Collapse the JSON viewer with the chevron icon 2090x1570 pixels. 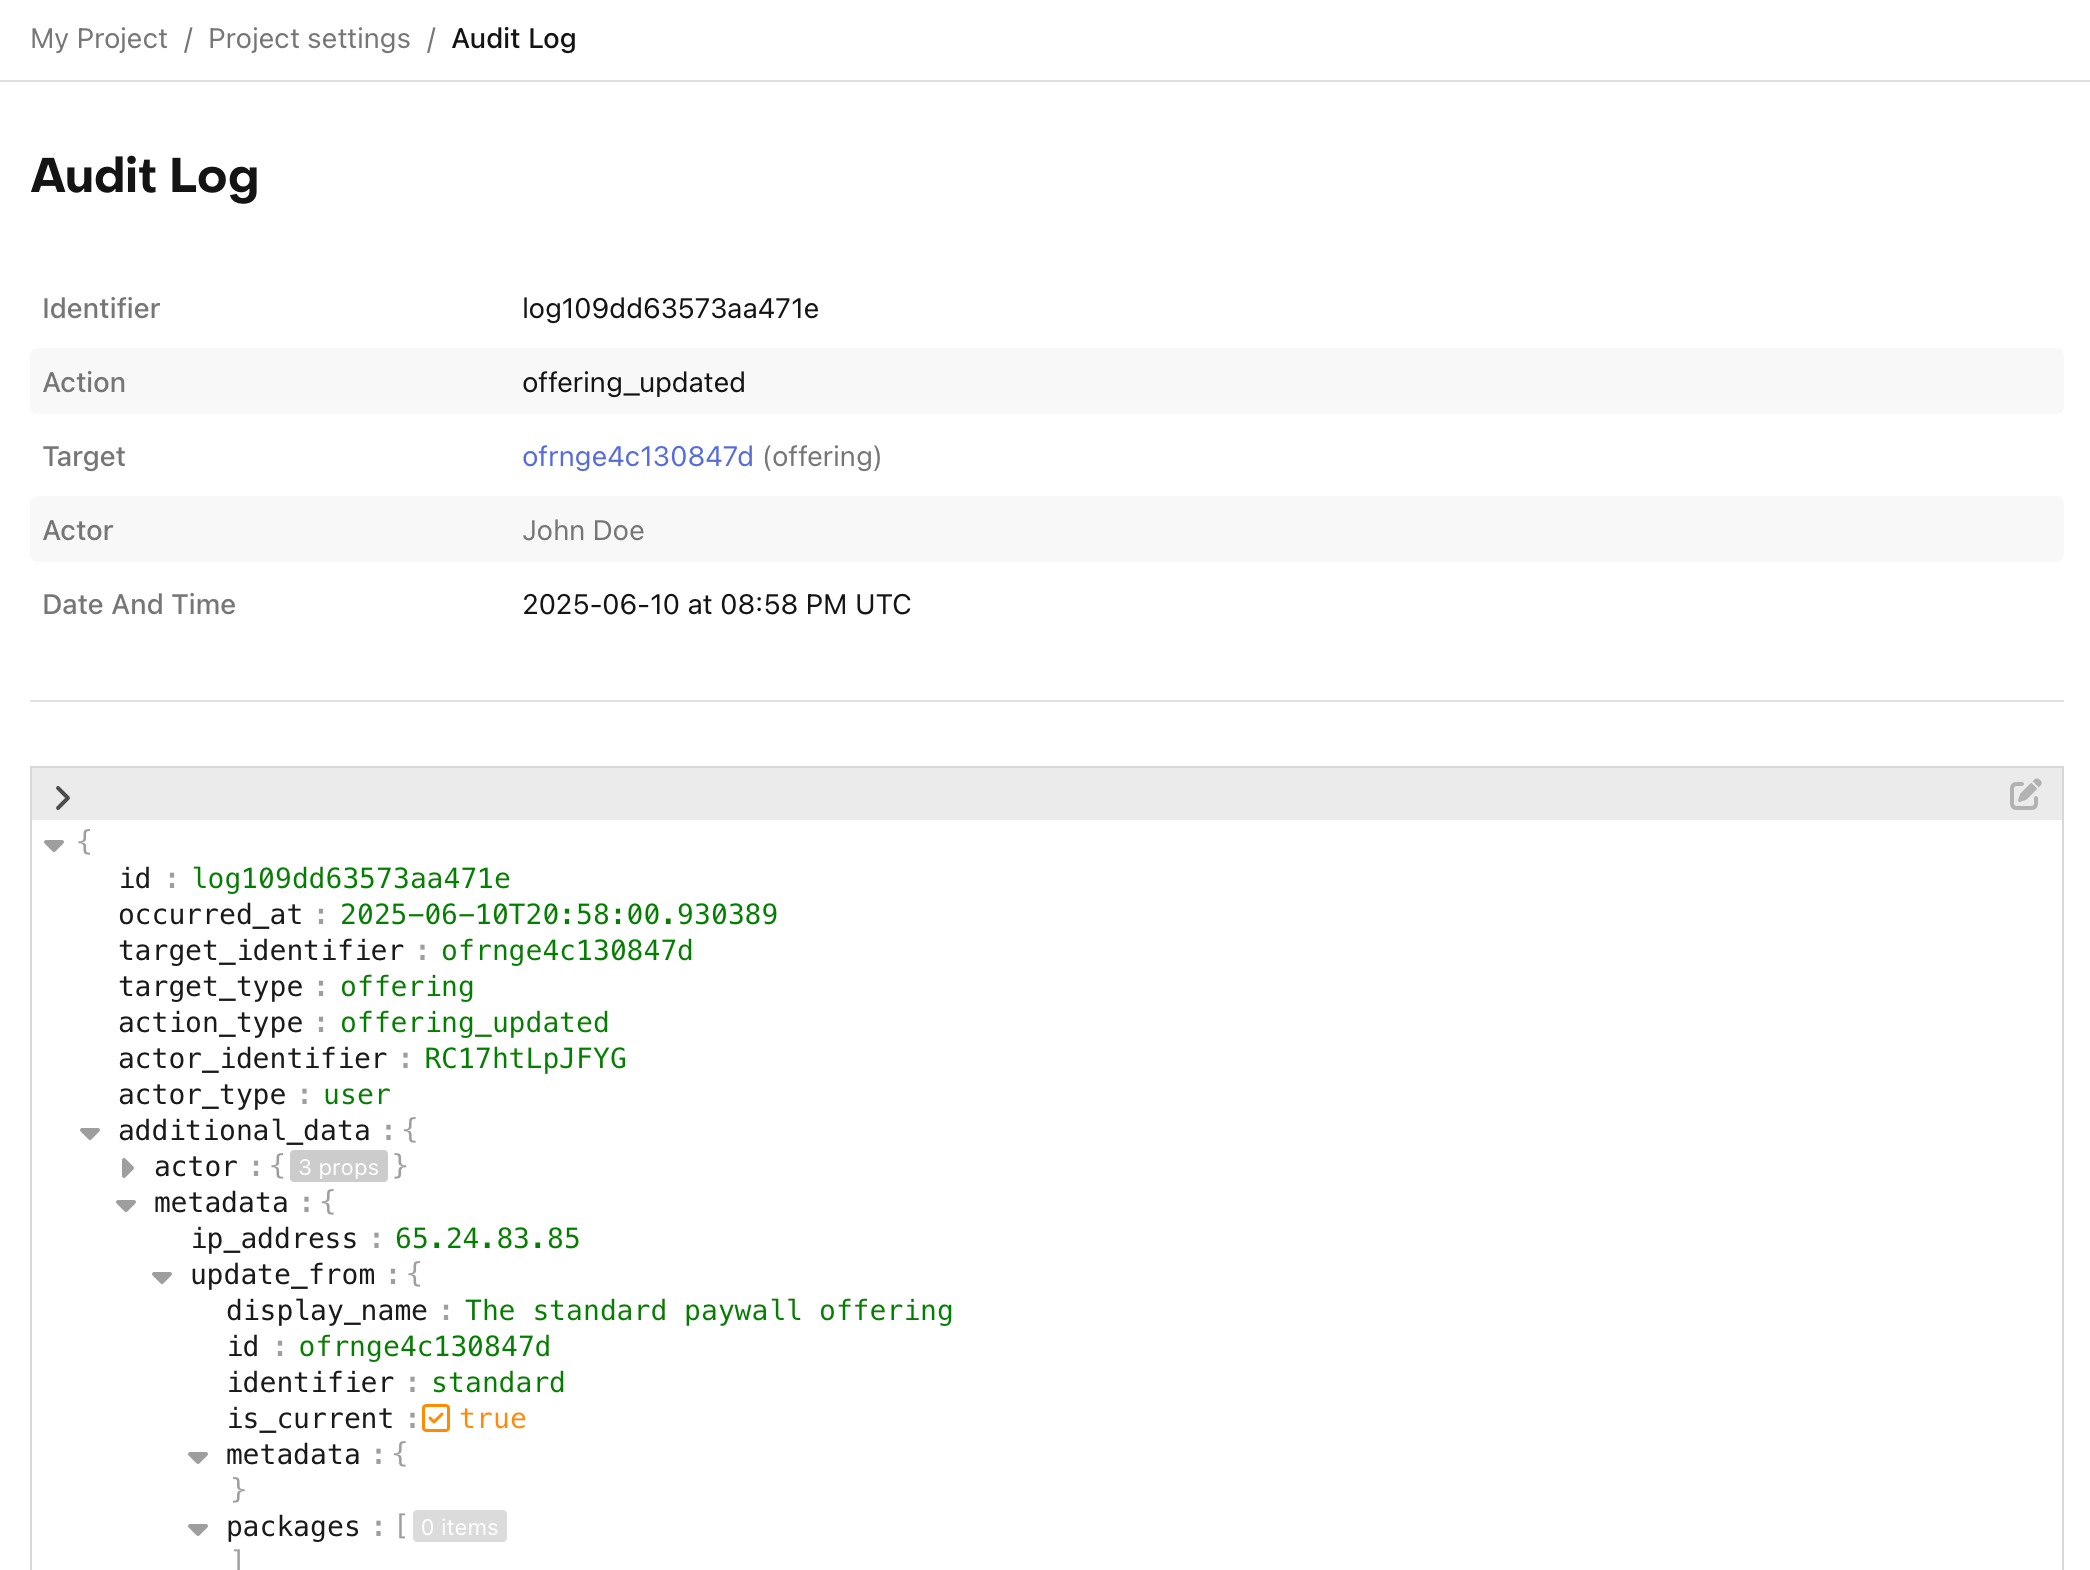tap(64, 797)
